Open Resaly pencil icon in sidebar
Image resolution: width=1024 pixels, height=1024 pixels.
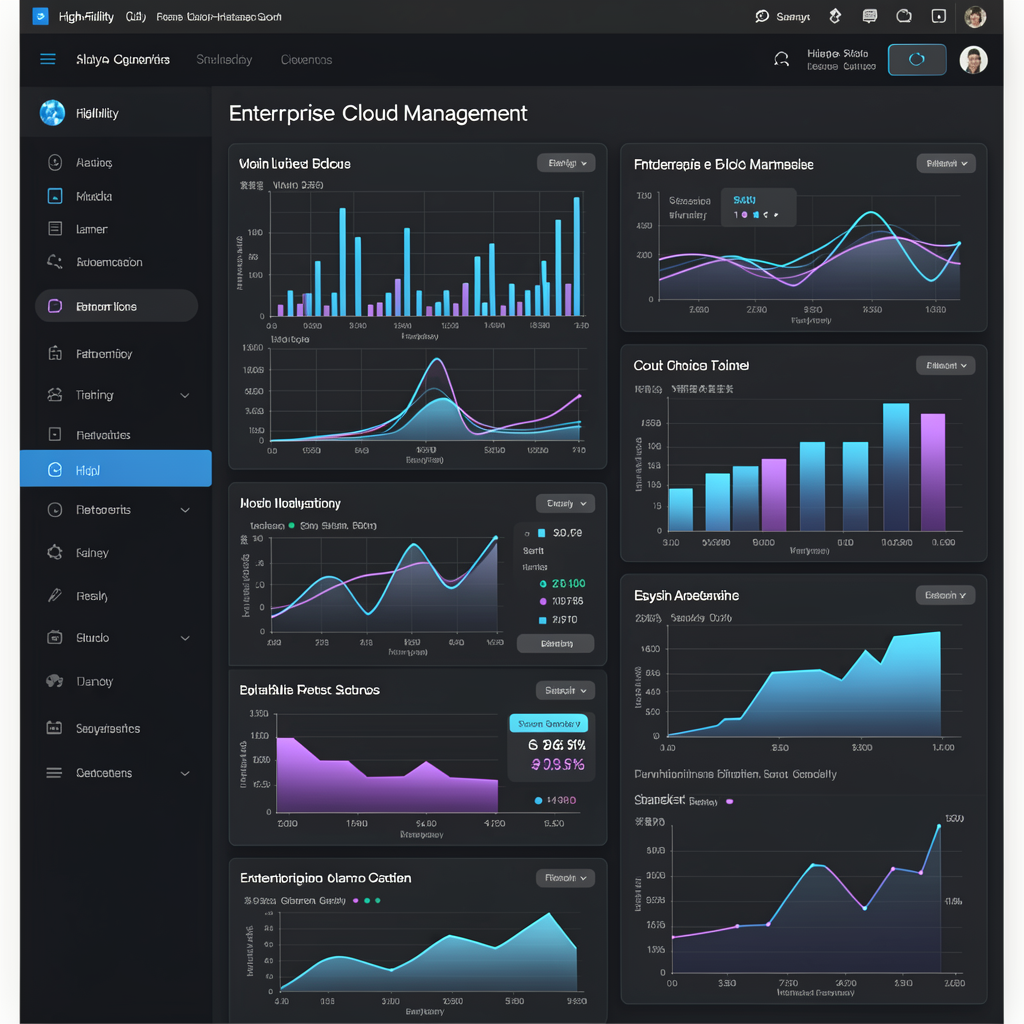55,595
